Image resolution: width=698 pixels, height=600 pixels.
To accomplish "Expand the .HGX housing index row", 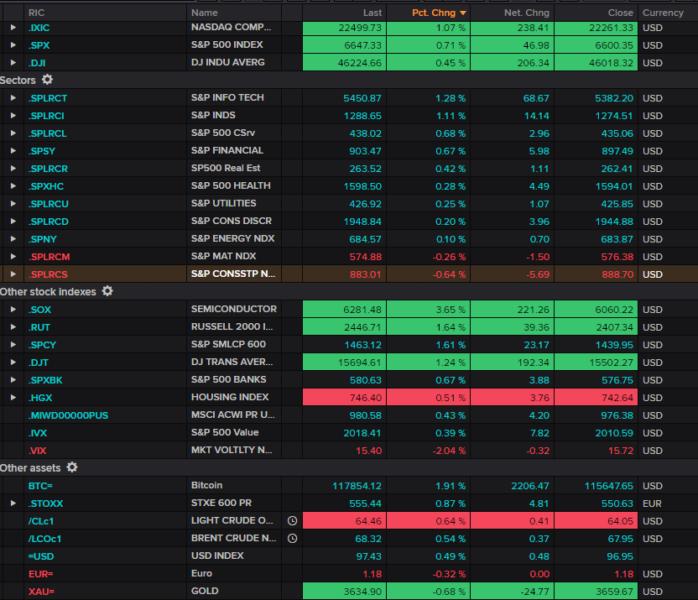I will click(13, 397).
